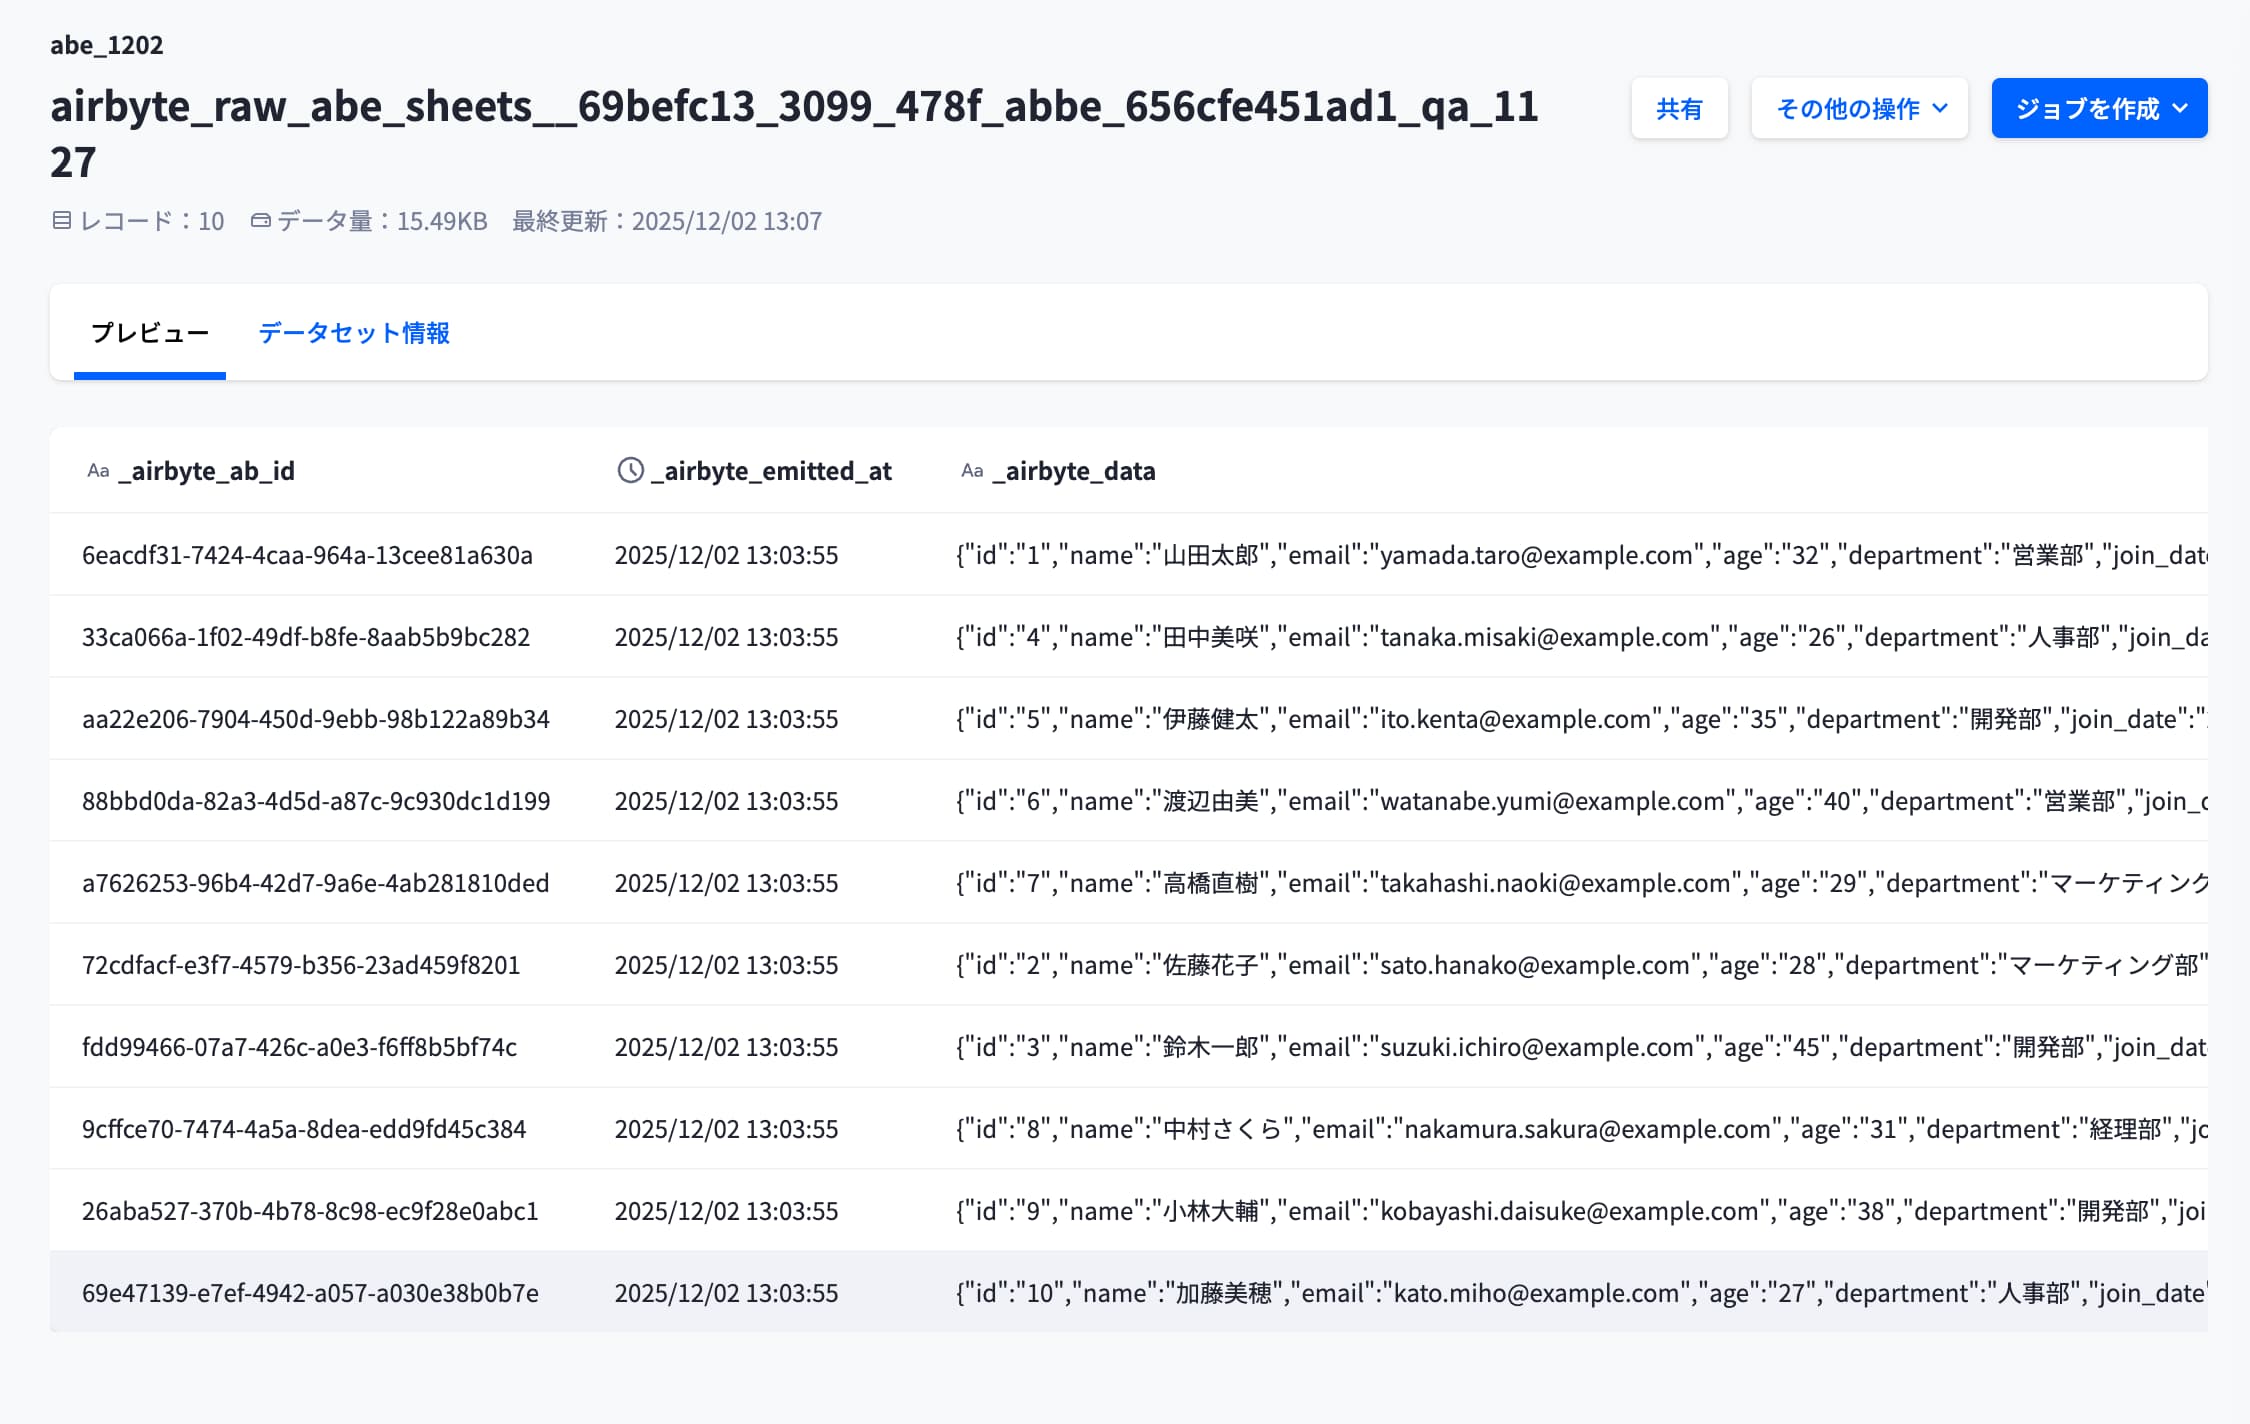Select the row with id 6eacdf31-7424-4caa

(1129, 555)
